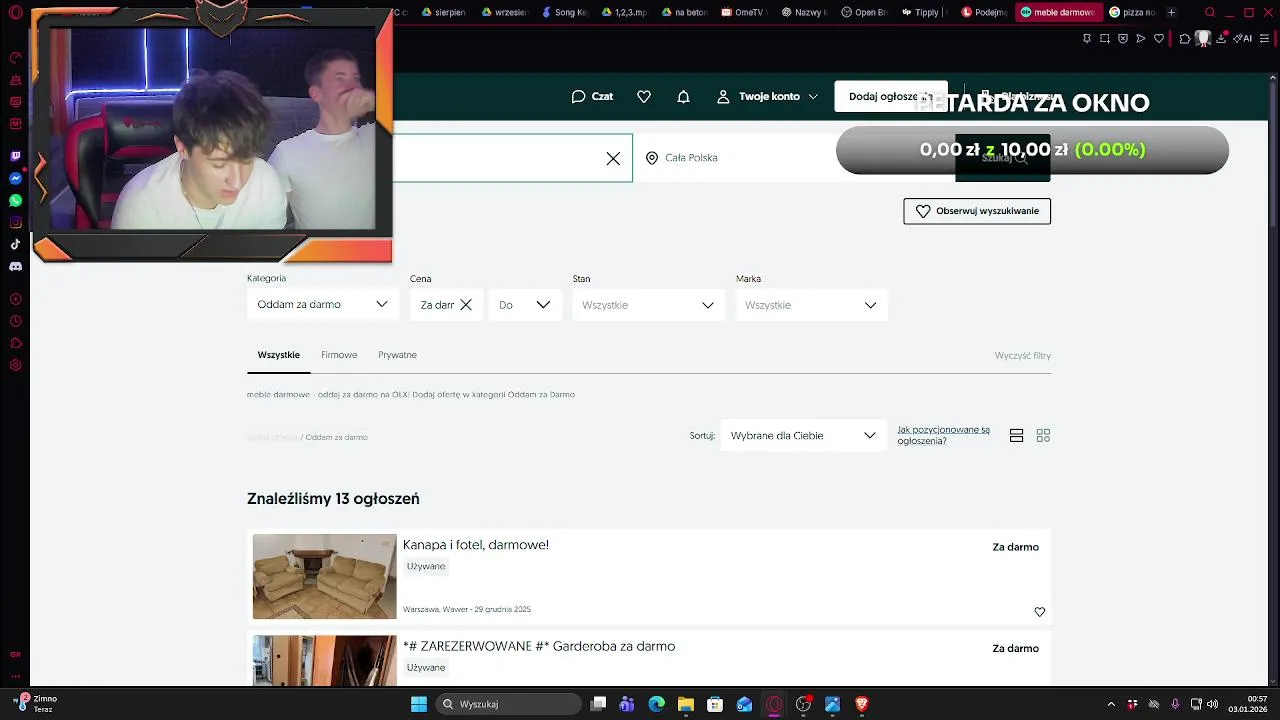Viewport: 1280px width, 720px height.
Task: Open OLX favorites heart in header
Action: coord(644,97)
